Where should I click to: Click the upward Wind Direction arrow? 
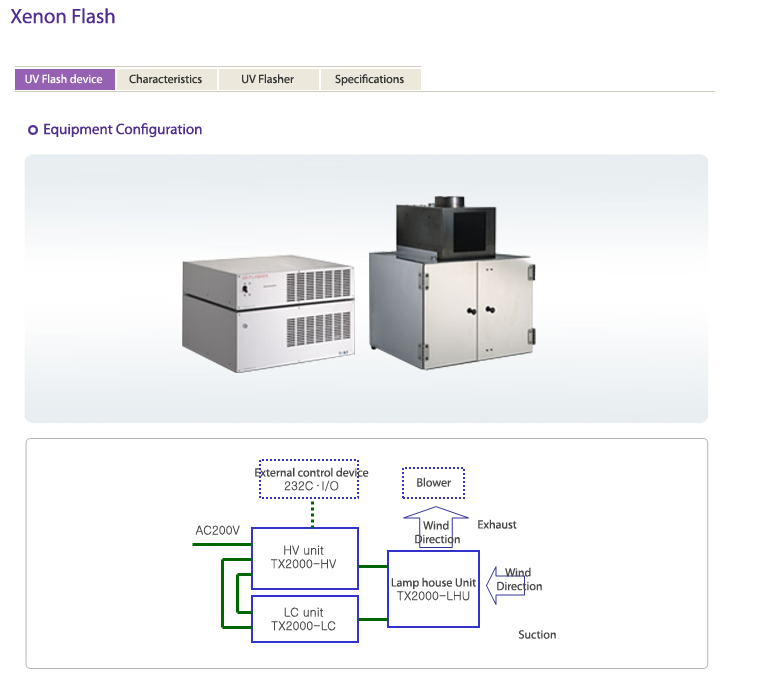tap(436, 527)
